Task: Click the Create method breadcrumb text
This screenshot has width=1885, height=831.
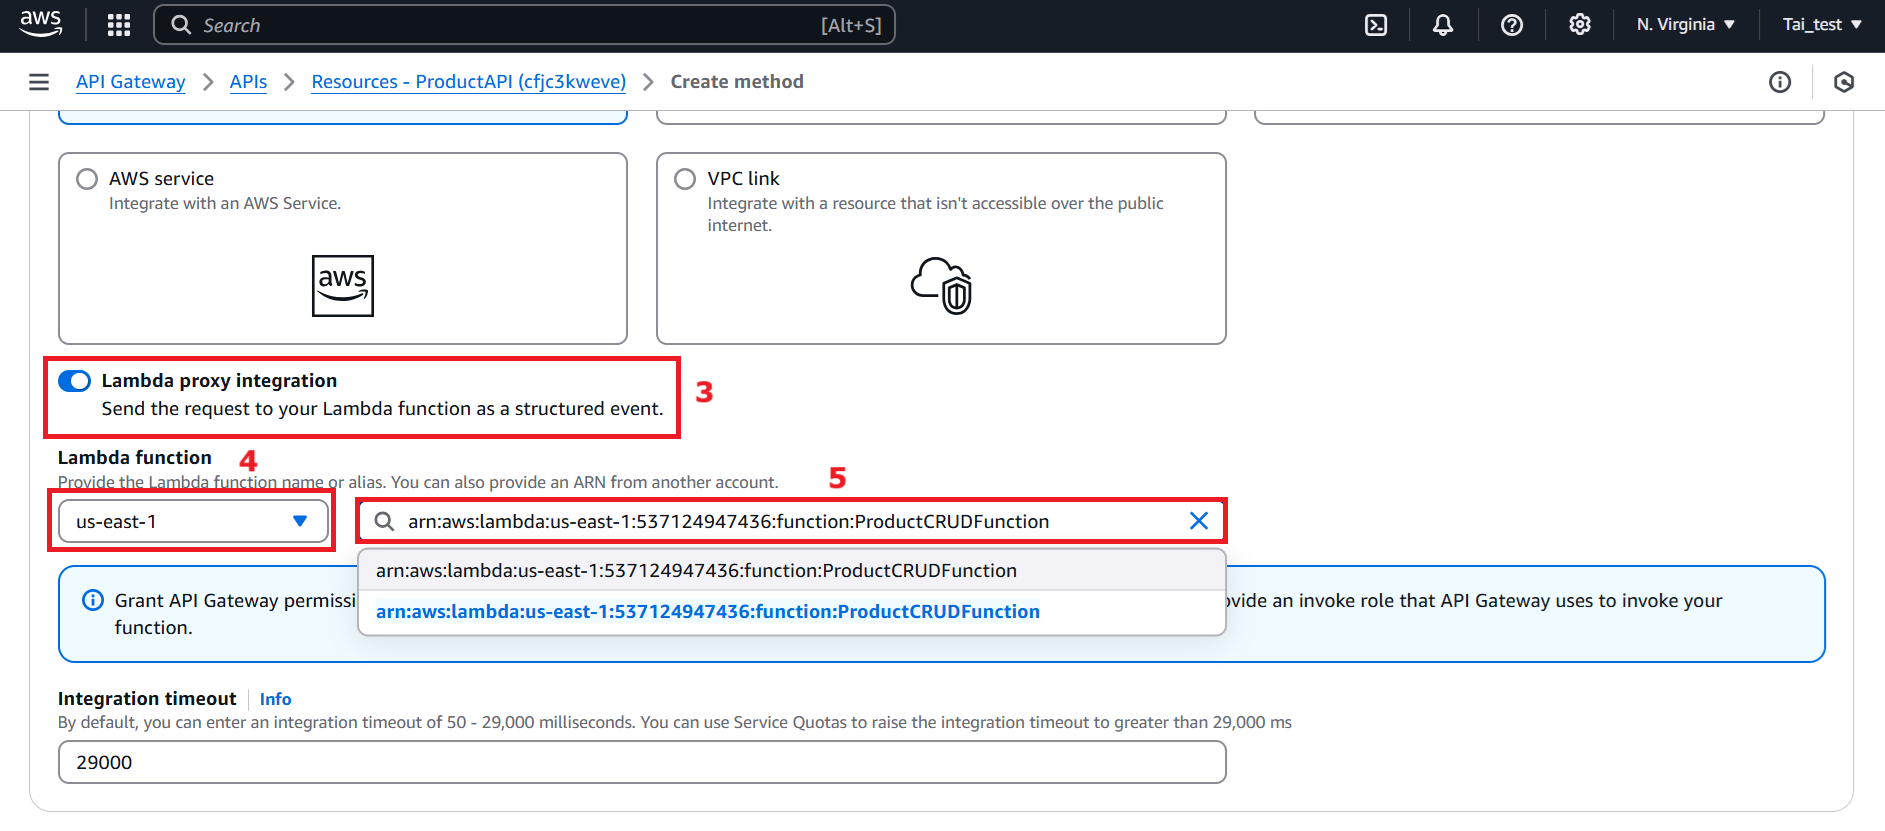Action: [x=737, y=82]
